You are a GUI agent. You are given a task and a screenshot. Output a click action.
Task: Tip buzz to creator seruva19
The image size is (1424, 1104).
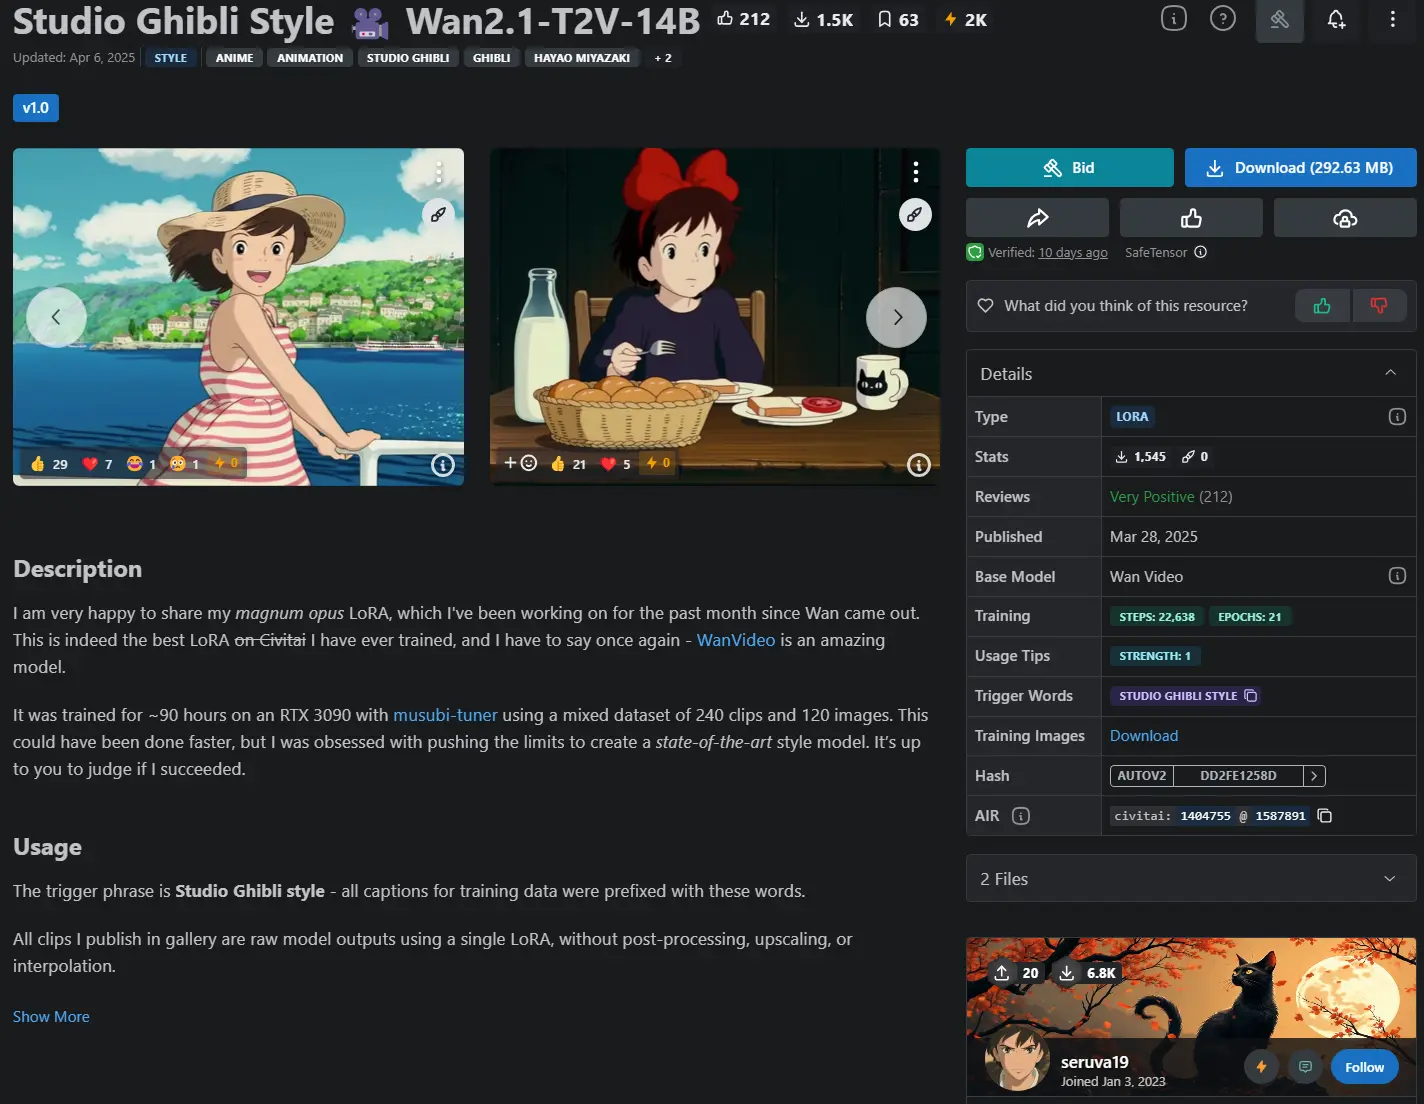tap(1261, 1067)
